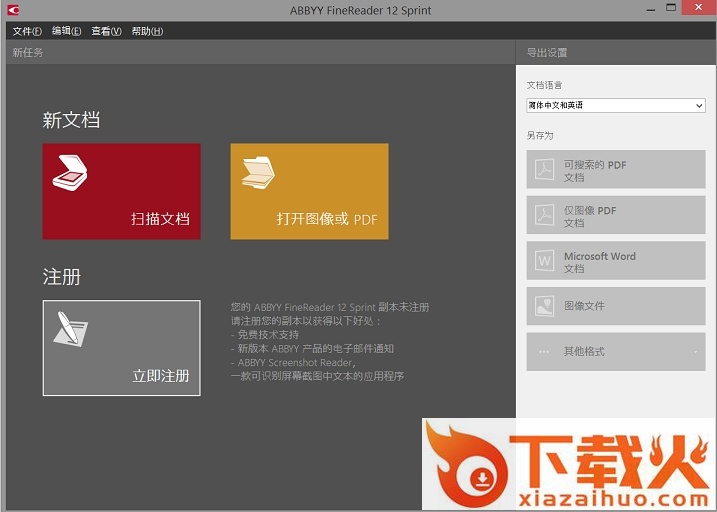This screenshot has height=512, width=717.
Task: Open the 编辑(E) menu
Action: tap(67, 31)
